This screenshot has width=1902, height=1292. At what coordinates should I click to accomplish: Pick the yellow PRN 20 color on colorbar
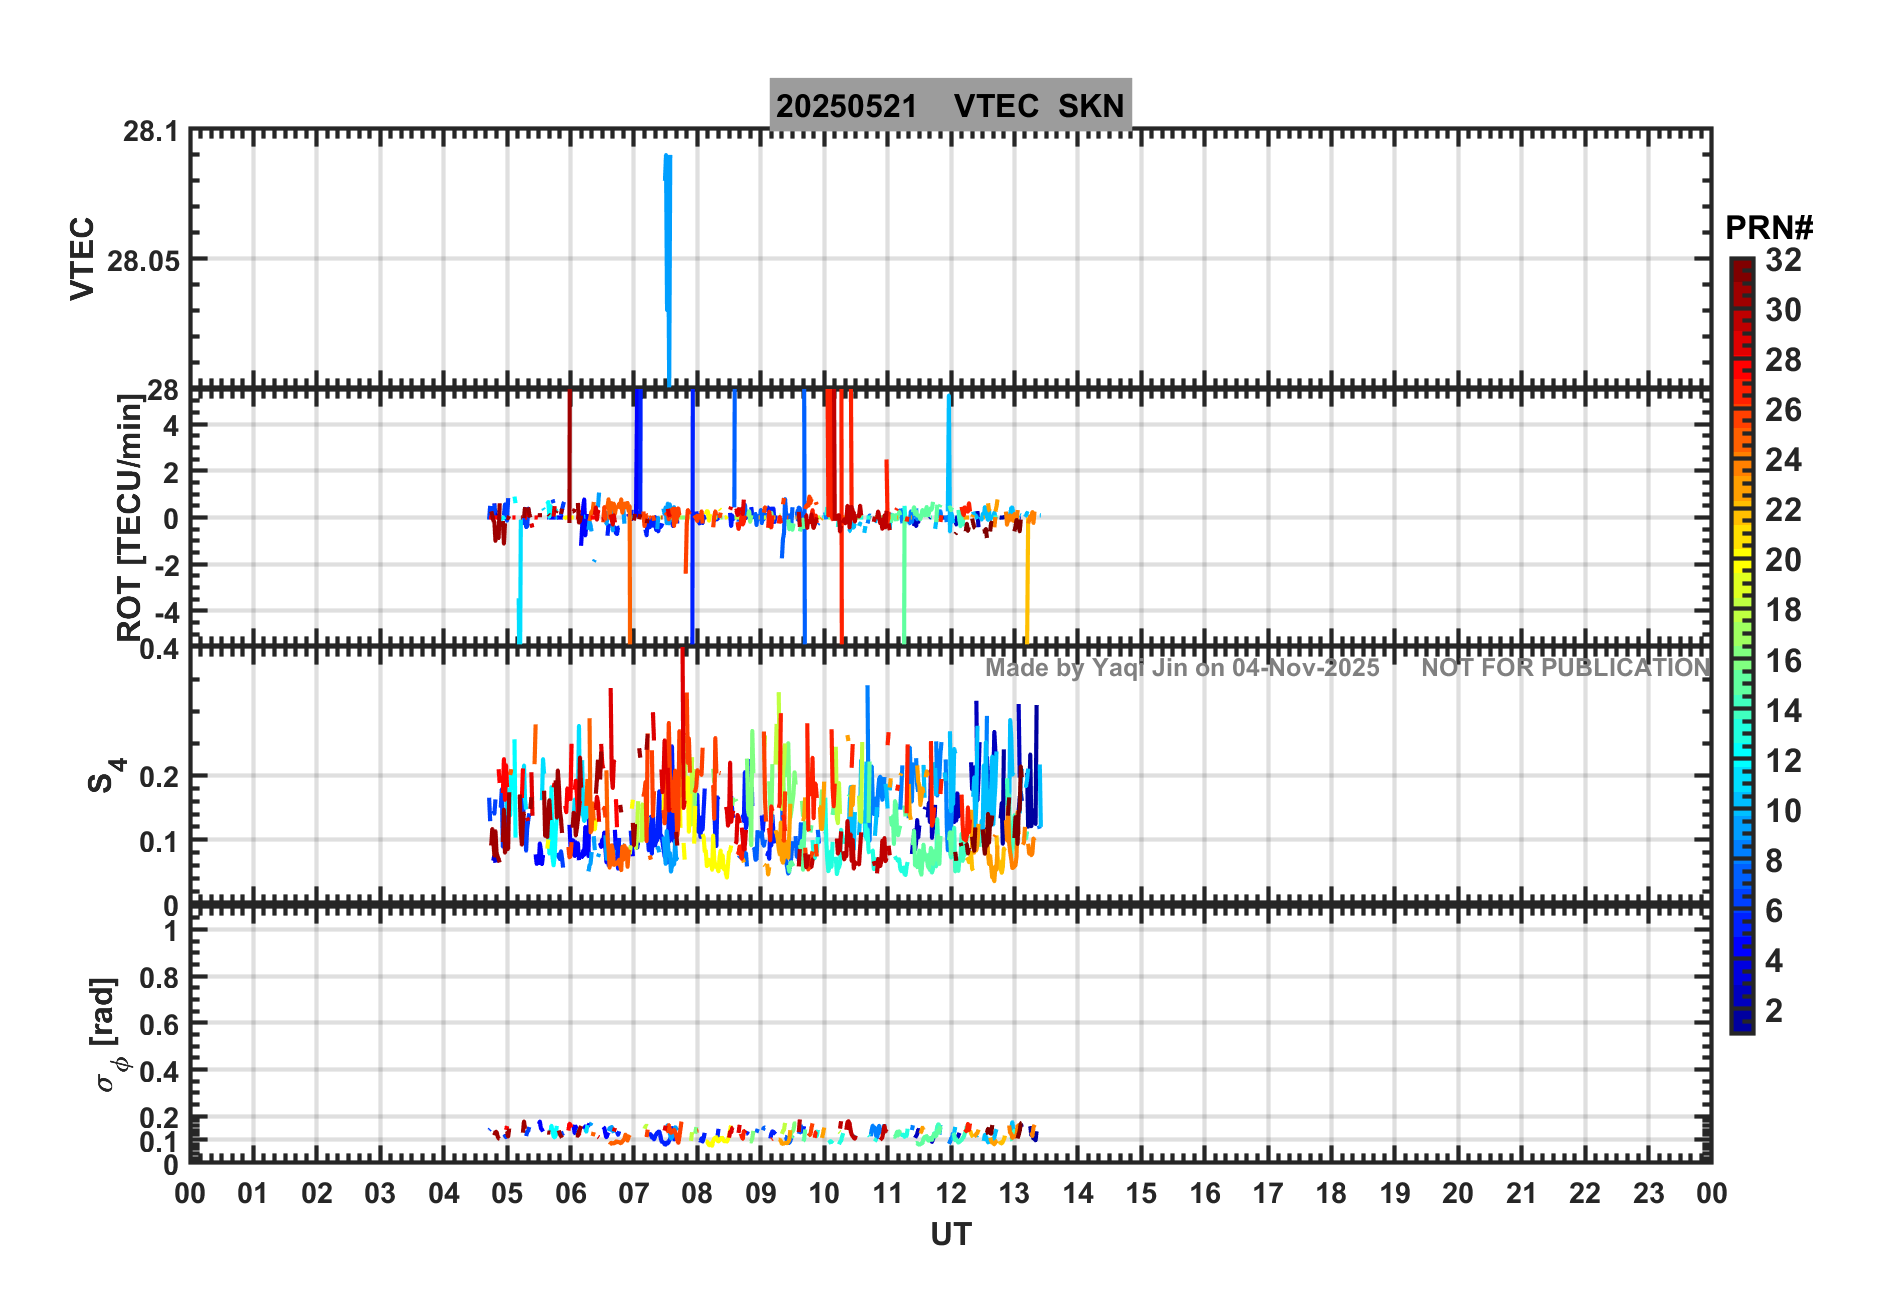pos(1742,561)
